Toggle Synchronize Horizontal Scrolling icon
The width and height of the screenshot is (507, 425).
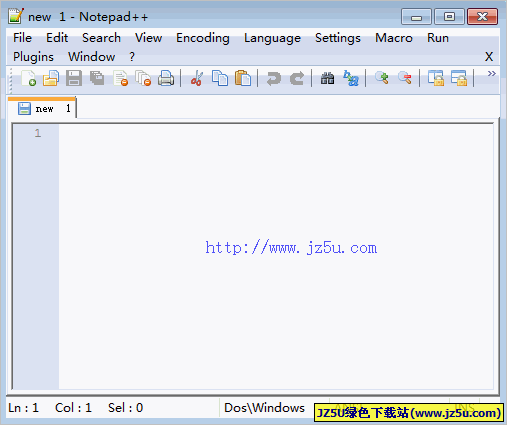click(x=459, y=78)
